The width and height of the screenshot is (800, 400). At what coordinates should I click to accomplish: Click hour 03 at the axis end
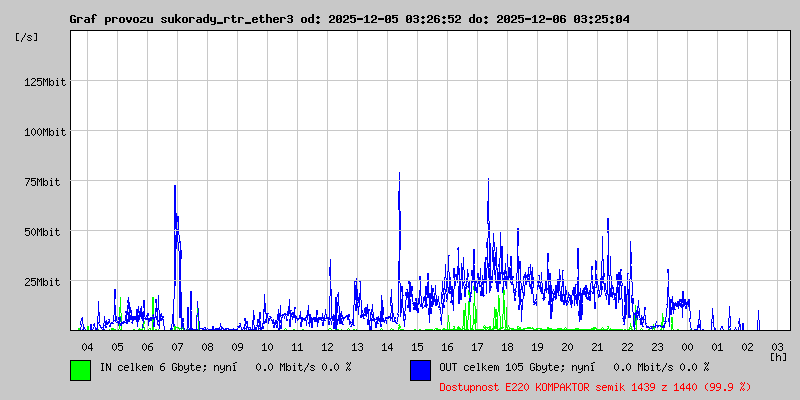(777, 346)
